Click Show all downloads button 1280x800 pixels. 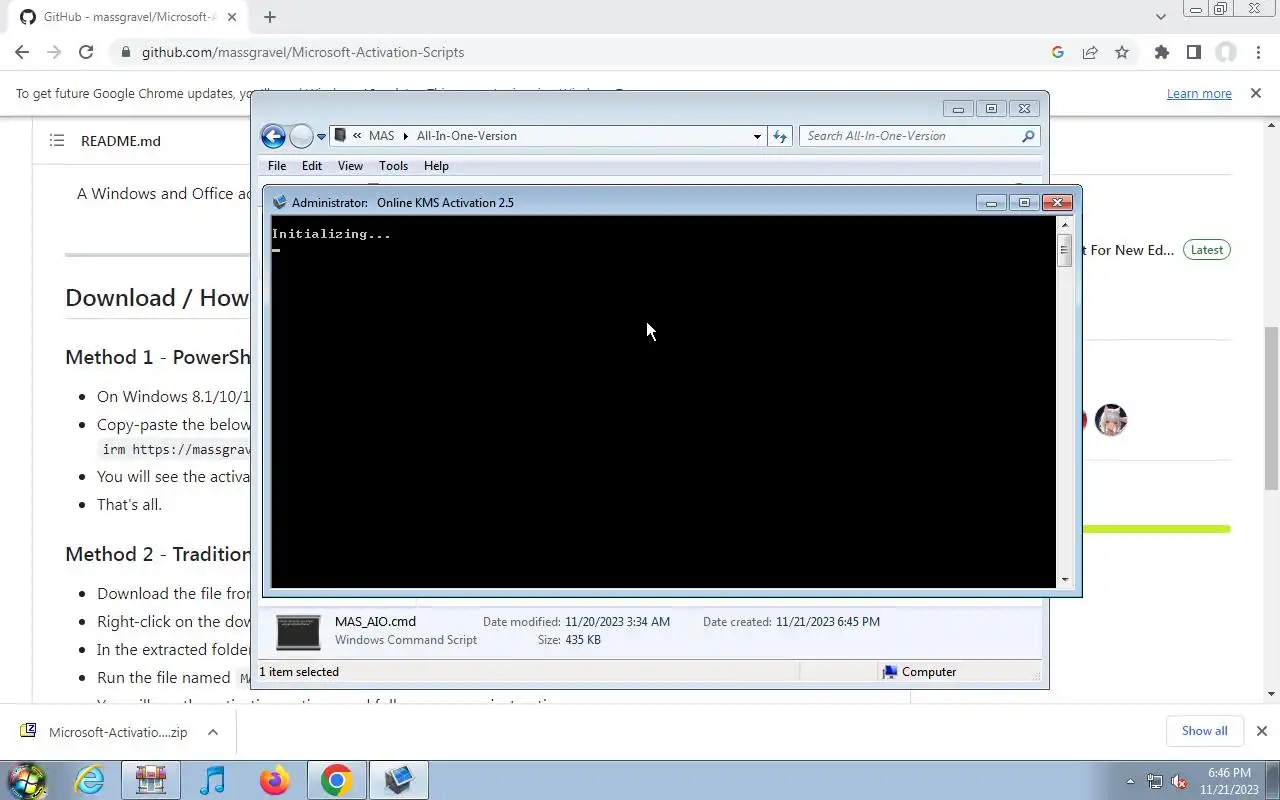coord(1204,731)
